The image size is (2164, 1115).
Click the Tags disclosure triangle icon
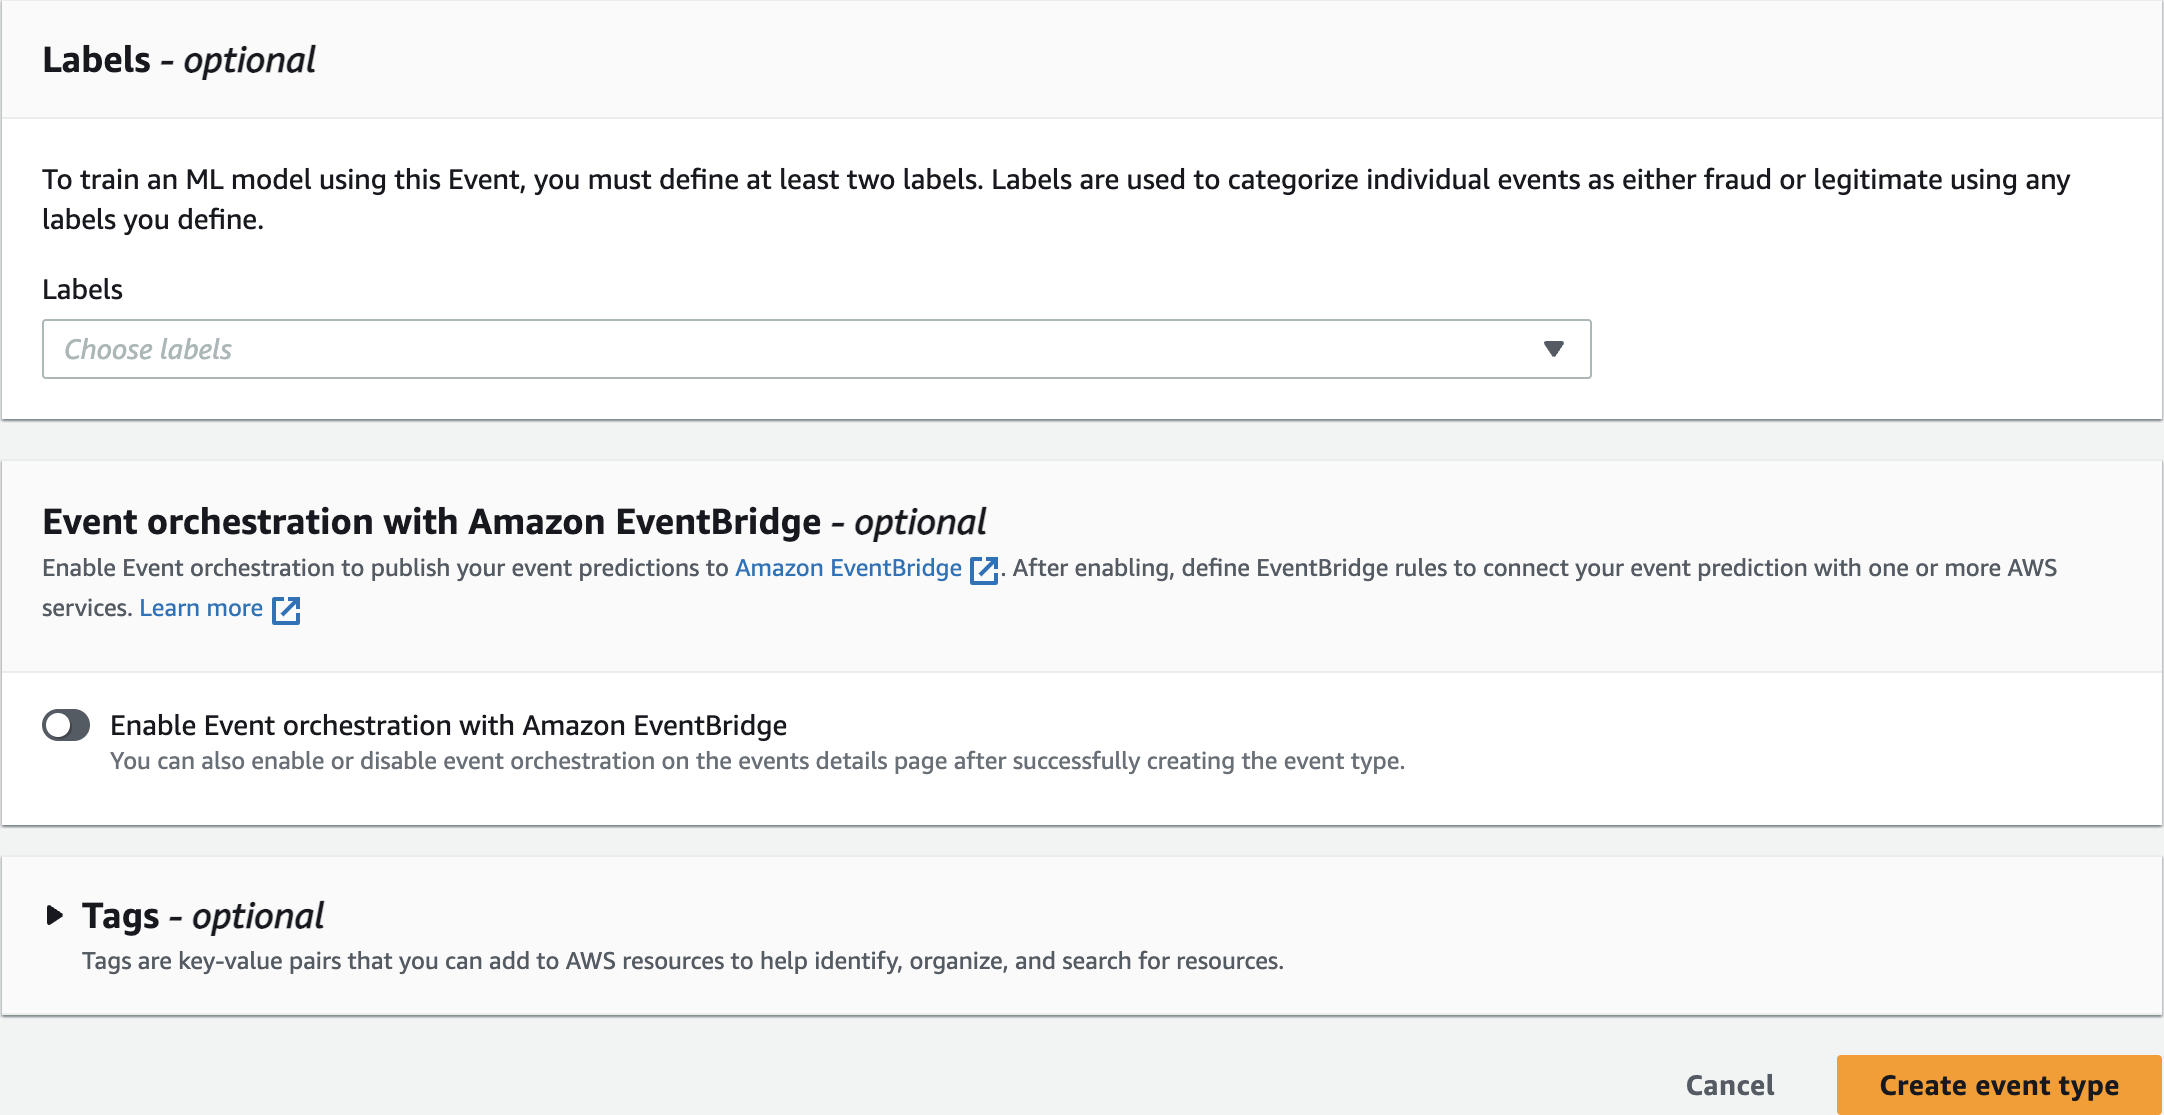click(x=55, y=915)
